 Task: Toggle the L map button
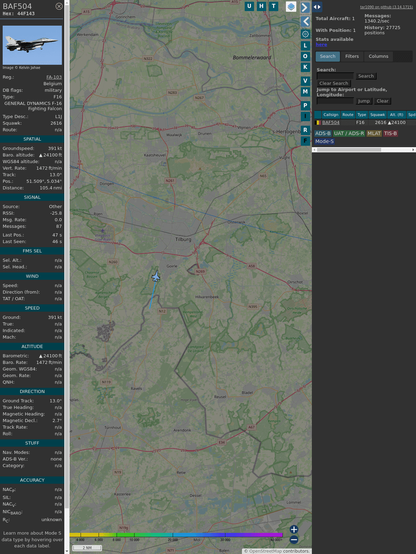pos(305,46)
